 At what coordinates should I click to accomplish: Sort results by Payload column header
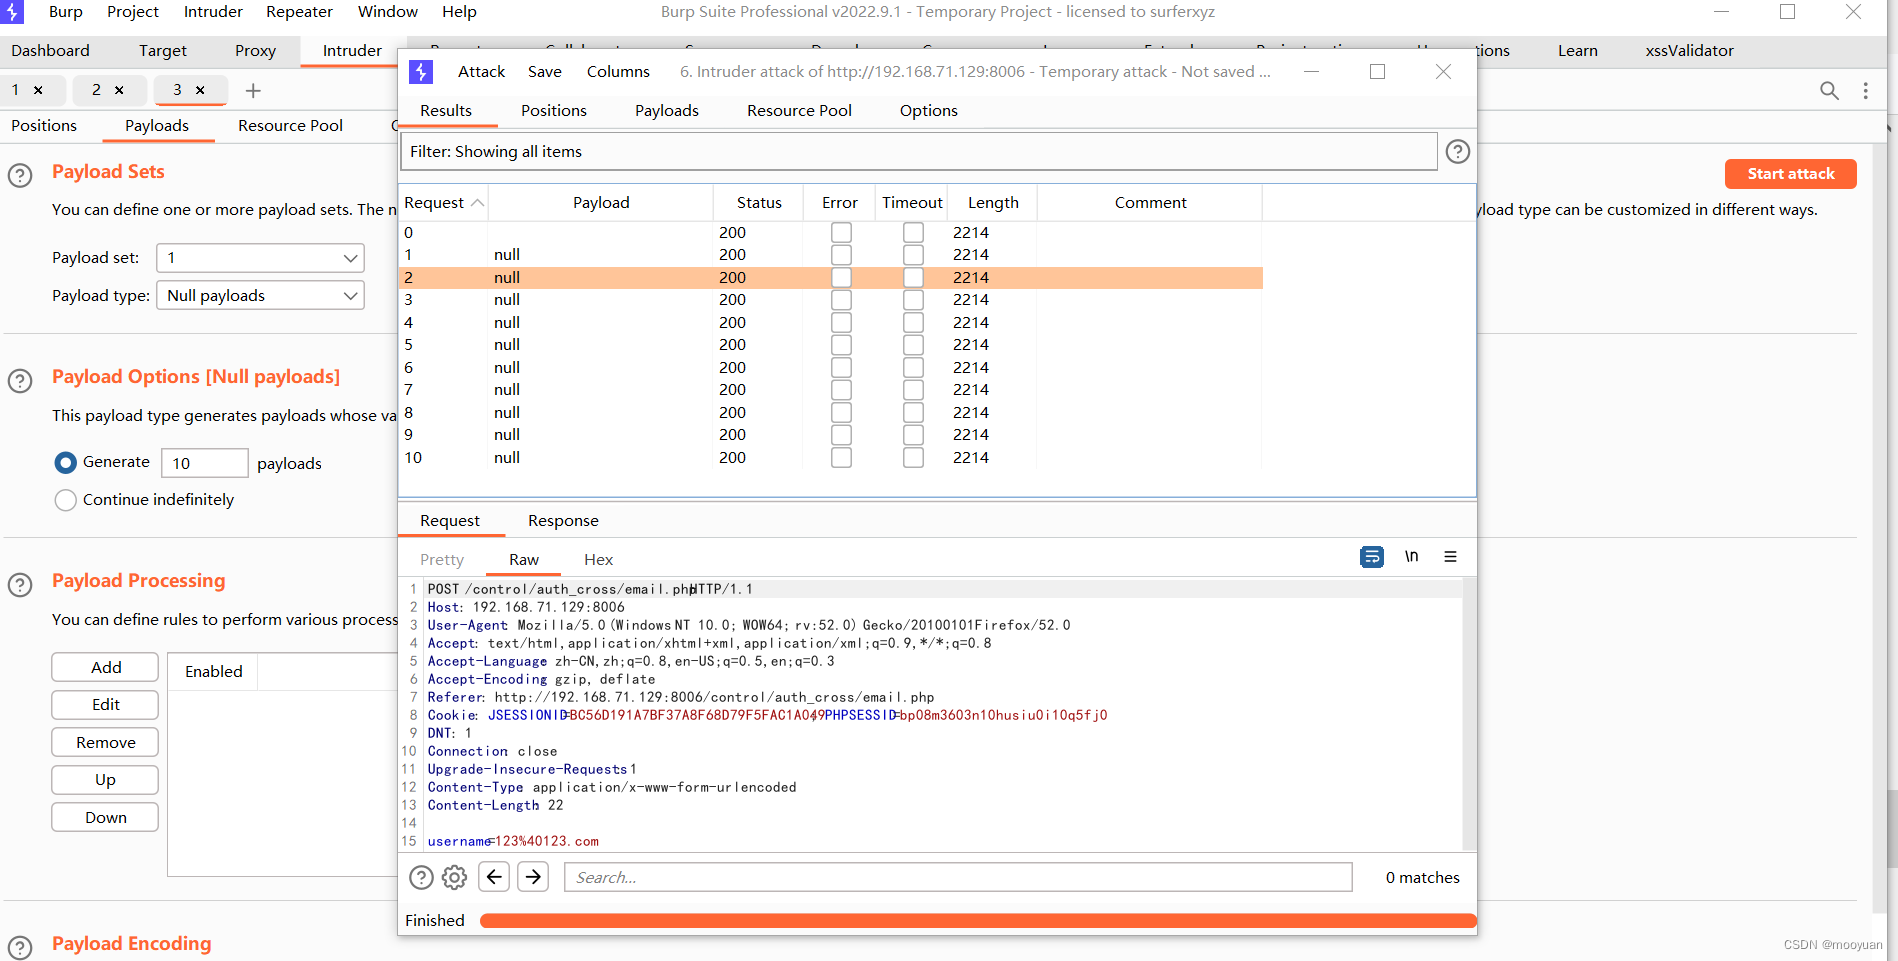(601, 203)
